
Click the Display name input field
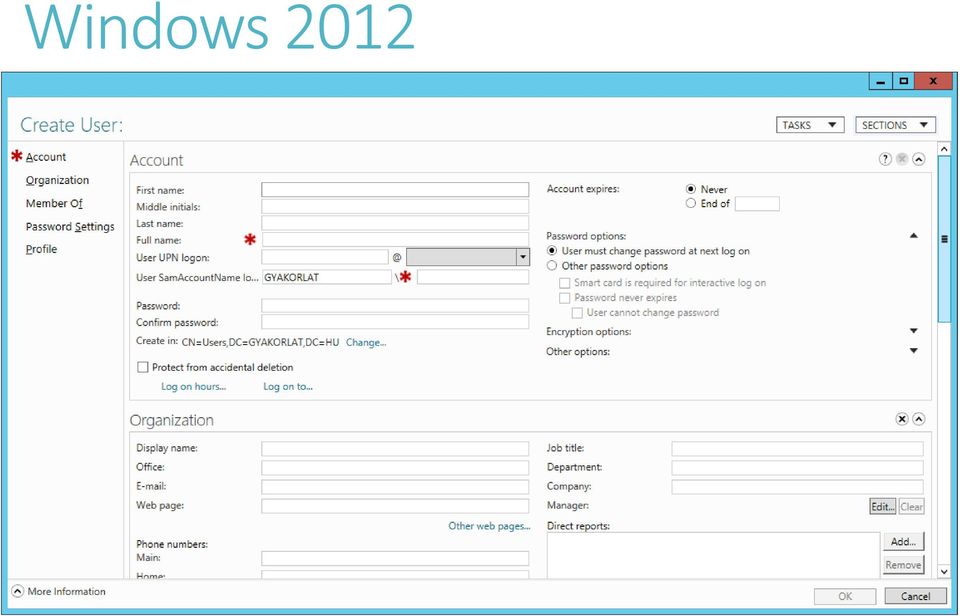pos(395,448)
